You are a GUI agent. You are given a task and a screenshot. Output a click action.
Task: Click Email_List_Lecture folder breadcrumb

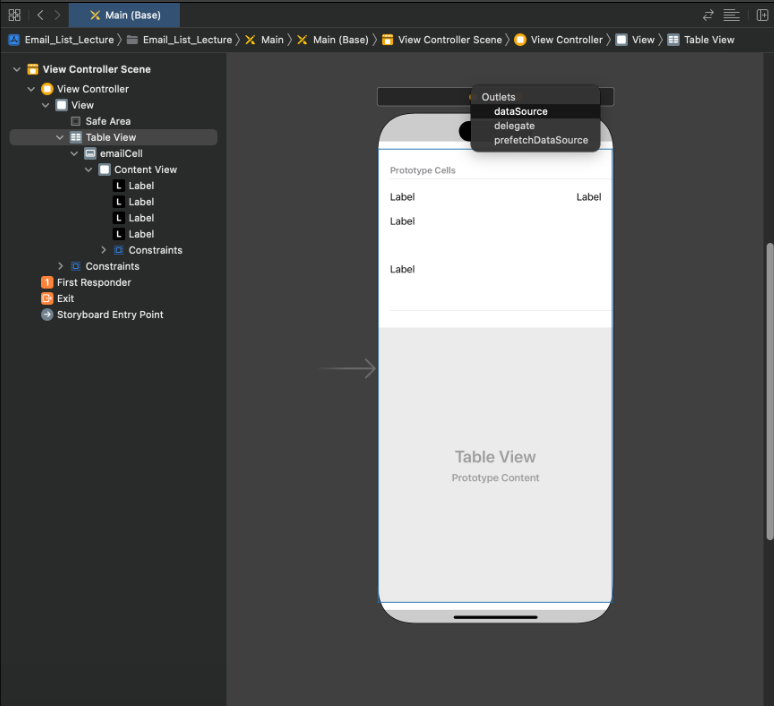pyautogui.click(x=180, y=40)
